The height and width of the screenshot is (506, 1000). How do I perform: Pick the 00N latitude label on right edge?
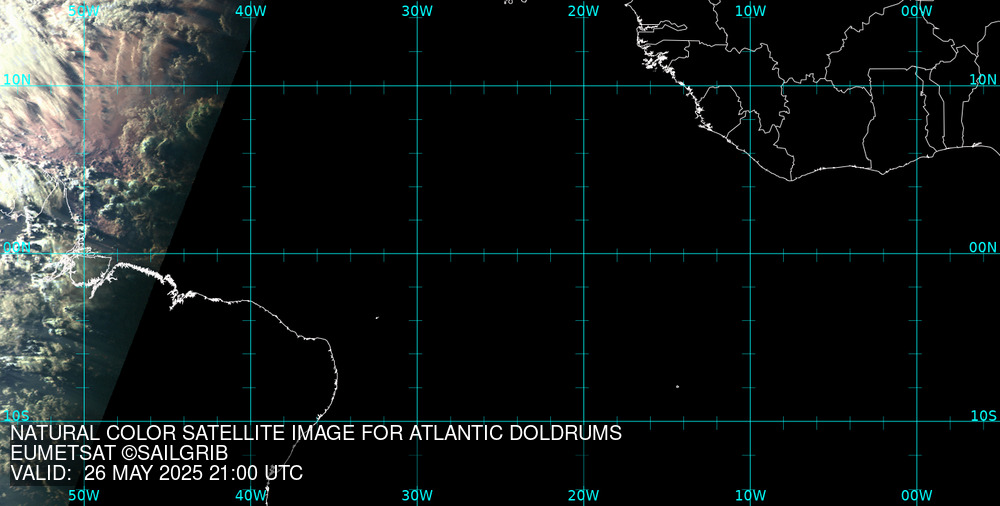(983, 248)
